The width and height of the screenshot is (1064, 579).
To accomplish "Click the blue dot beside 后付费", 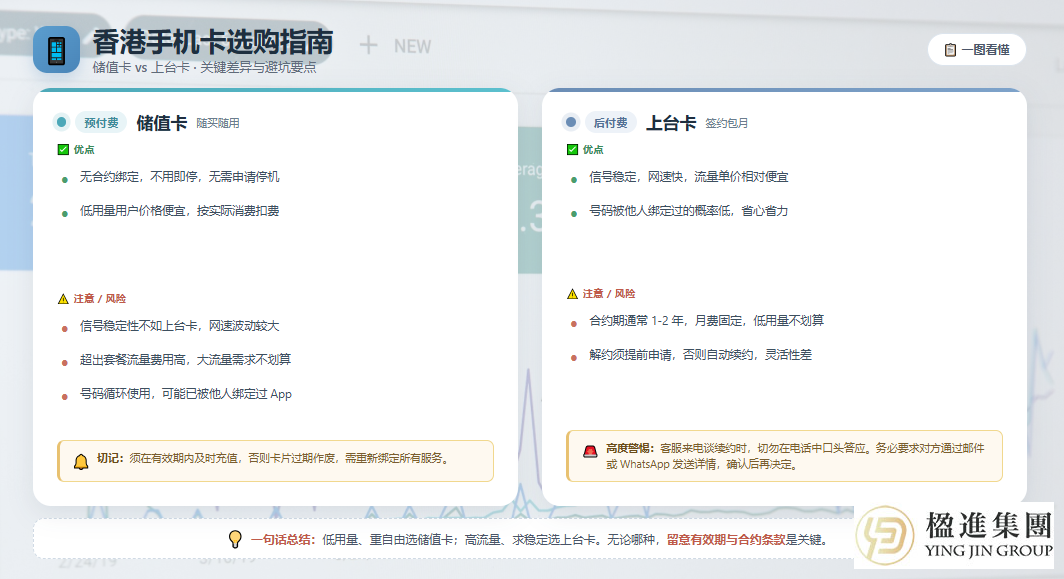I will pyautogui.click(x=571, y=122).
